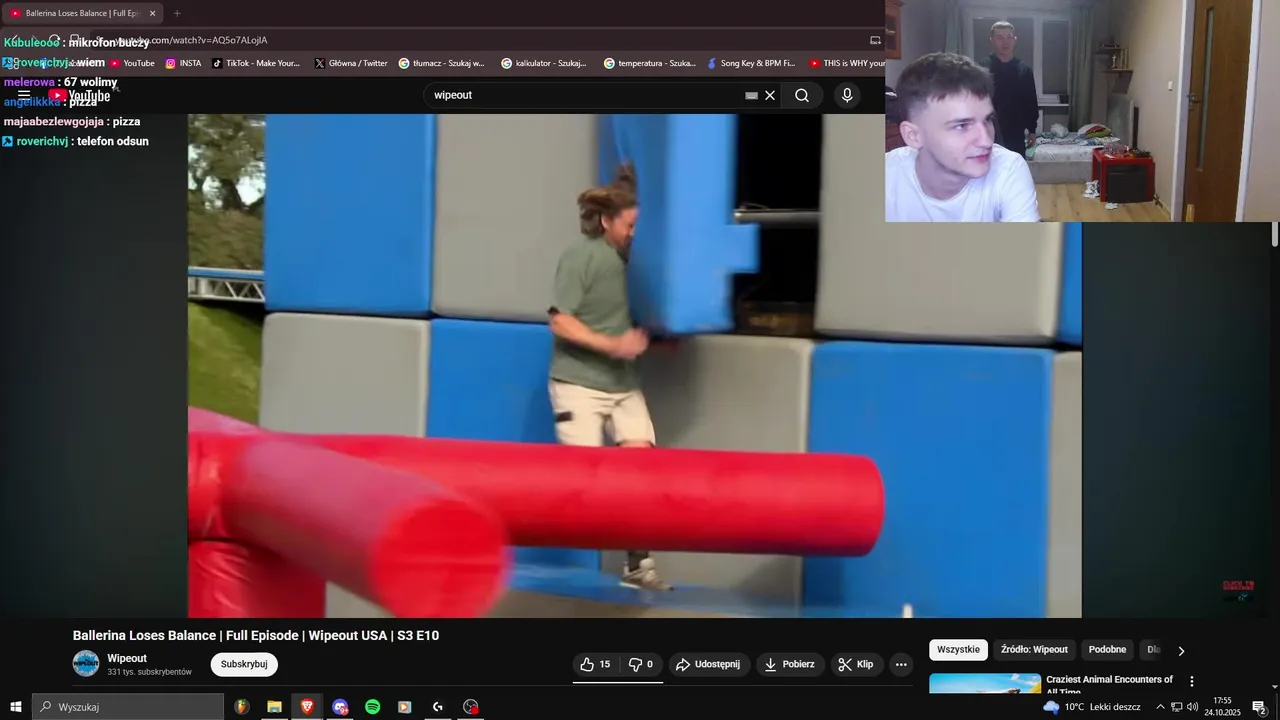The image size is (1280, 720).
Task: Open the media player taskbar icon
Action: click(405, 707)
